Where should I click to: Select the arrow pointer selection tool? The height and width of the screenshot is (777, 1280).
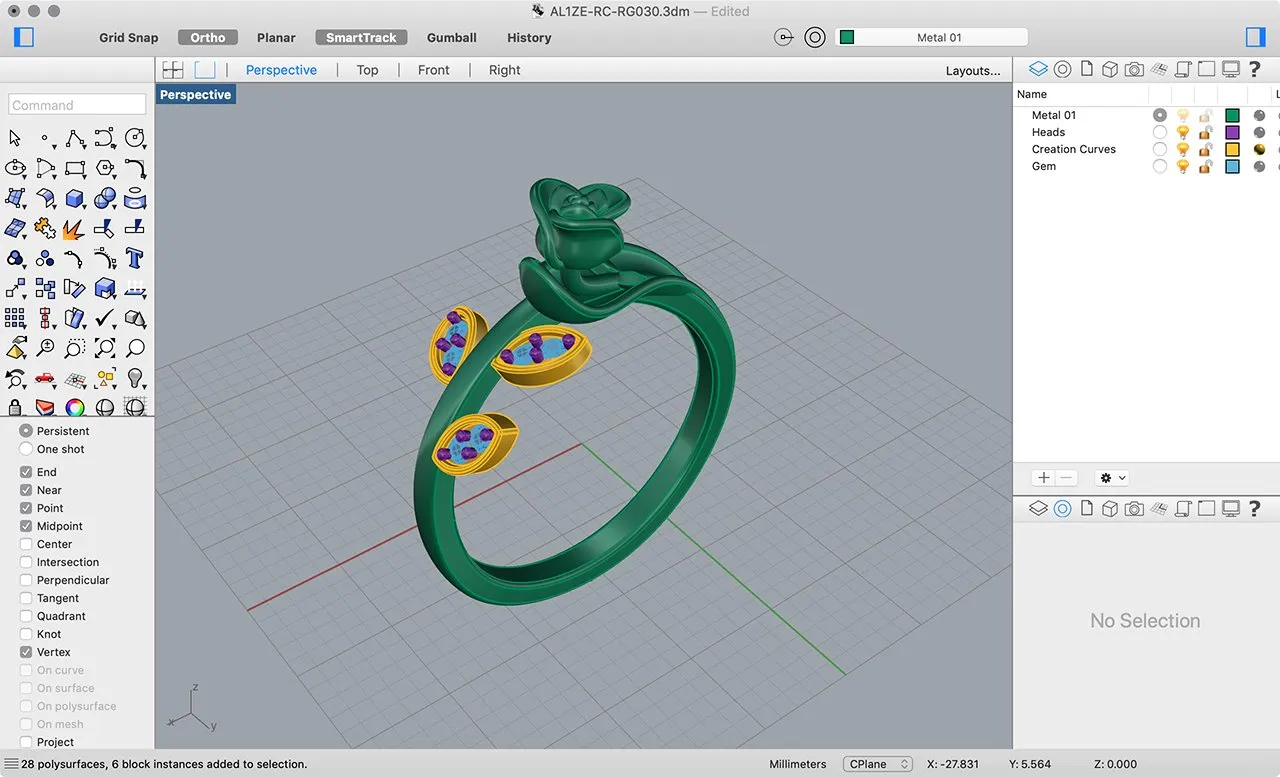click(x=15, y=138)
